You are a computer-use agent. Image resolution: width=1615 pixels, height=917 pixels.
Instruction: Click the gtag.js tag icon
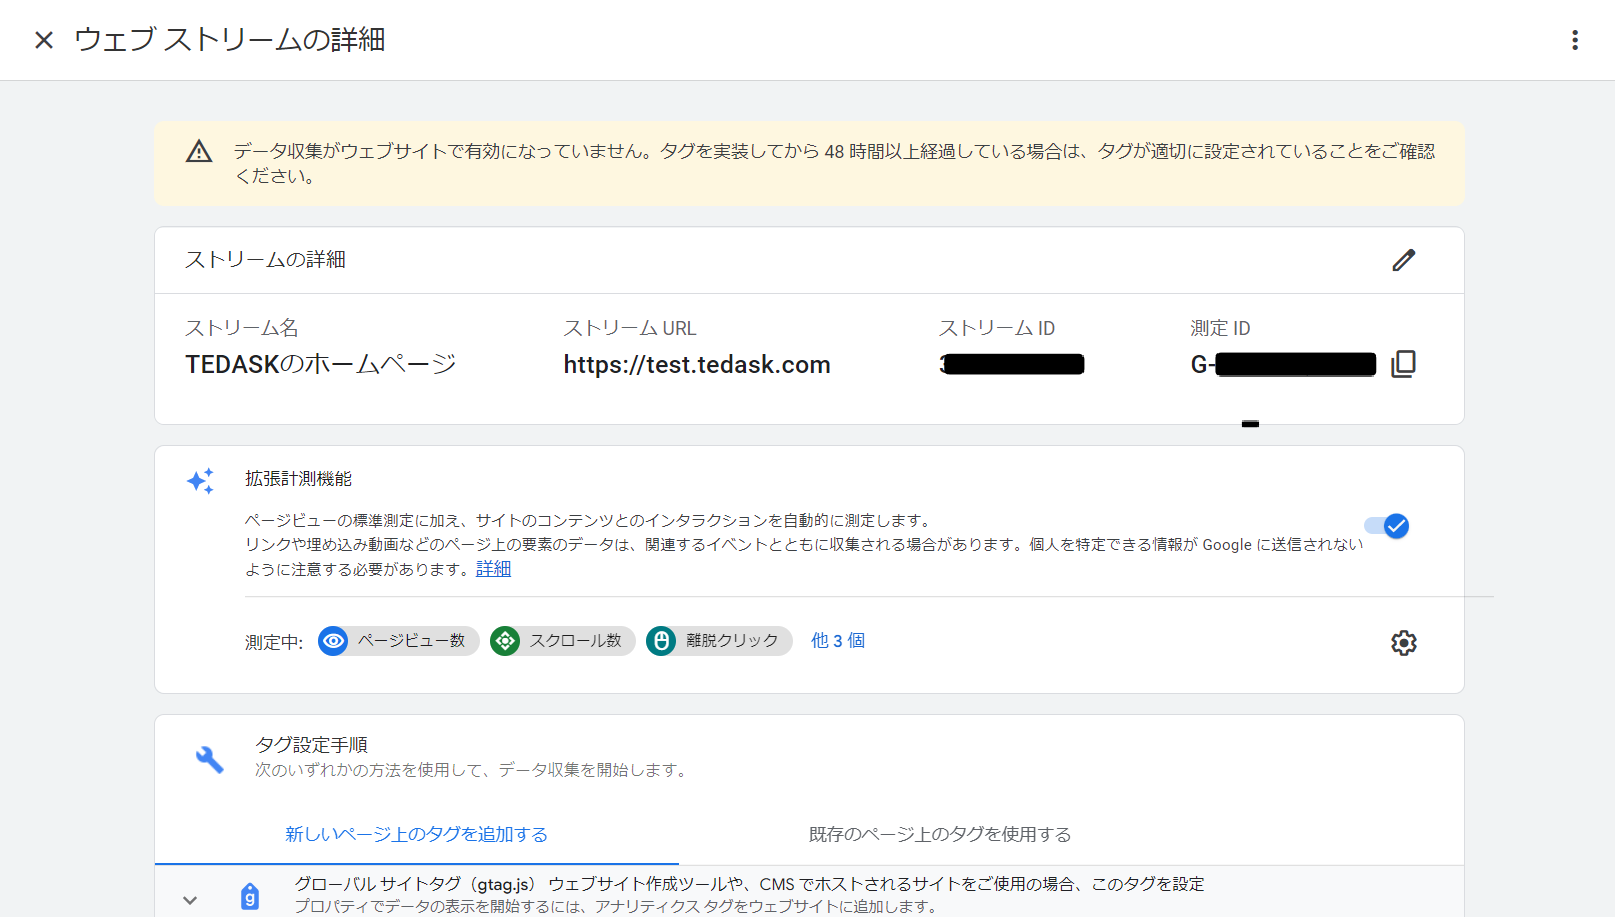pyautogui.click(x=250, y=896)
